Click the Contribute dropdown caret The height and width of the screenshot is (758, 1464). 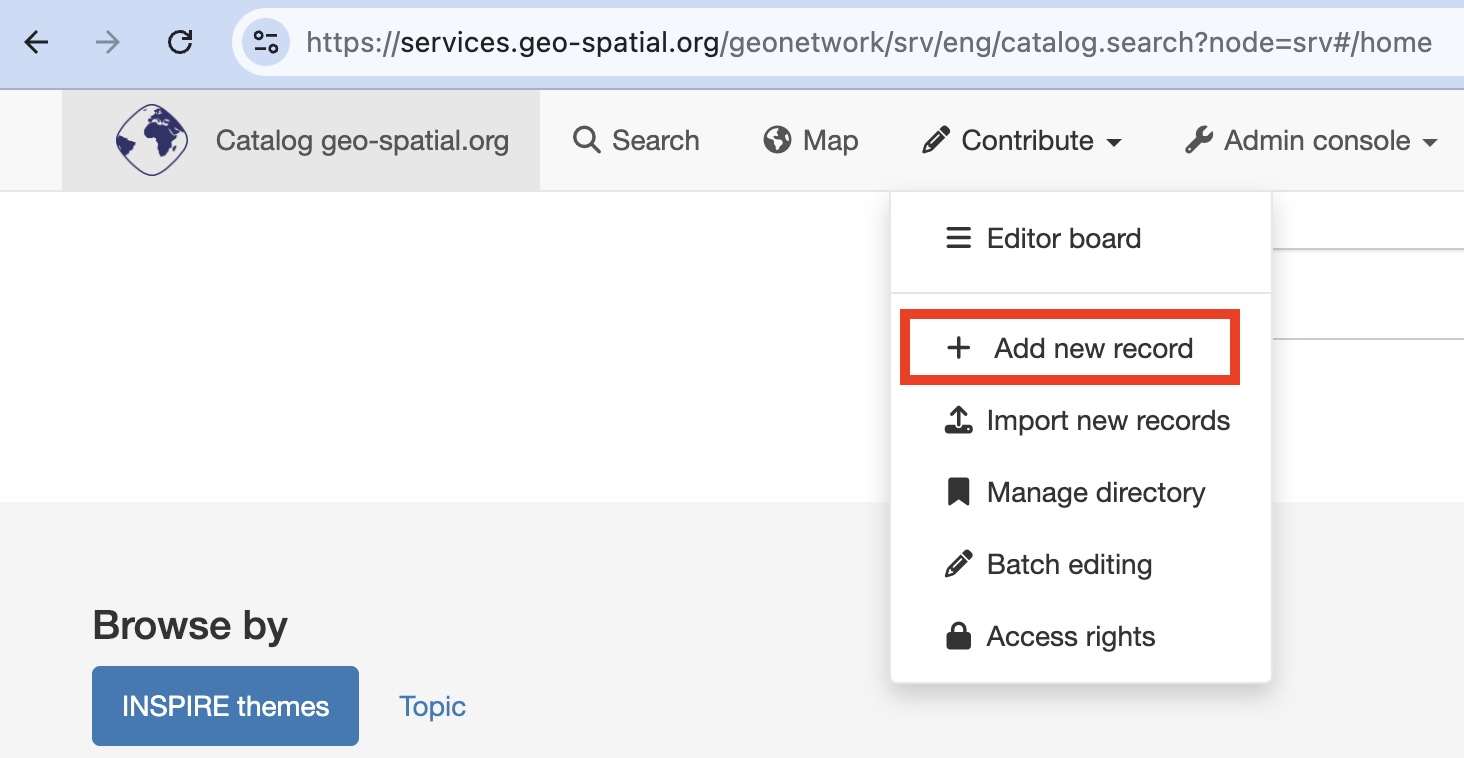[1114, 143]
